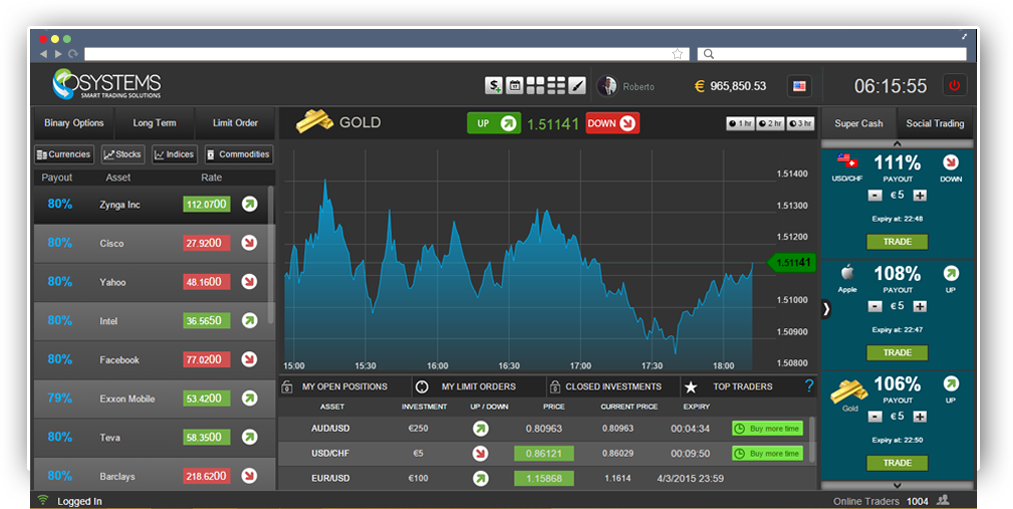
Task: Click the Gold bars icon in Super Cash
Action: coord(849,391)
